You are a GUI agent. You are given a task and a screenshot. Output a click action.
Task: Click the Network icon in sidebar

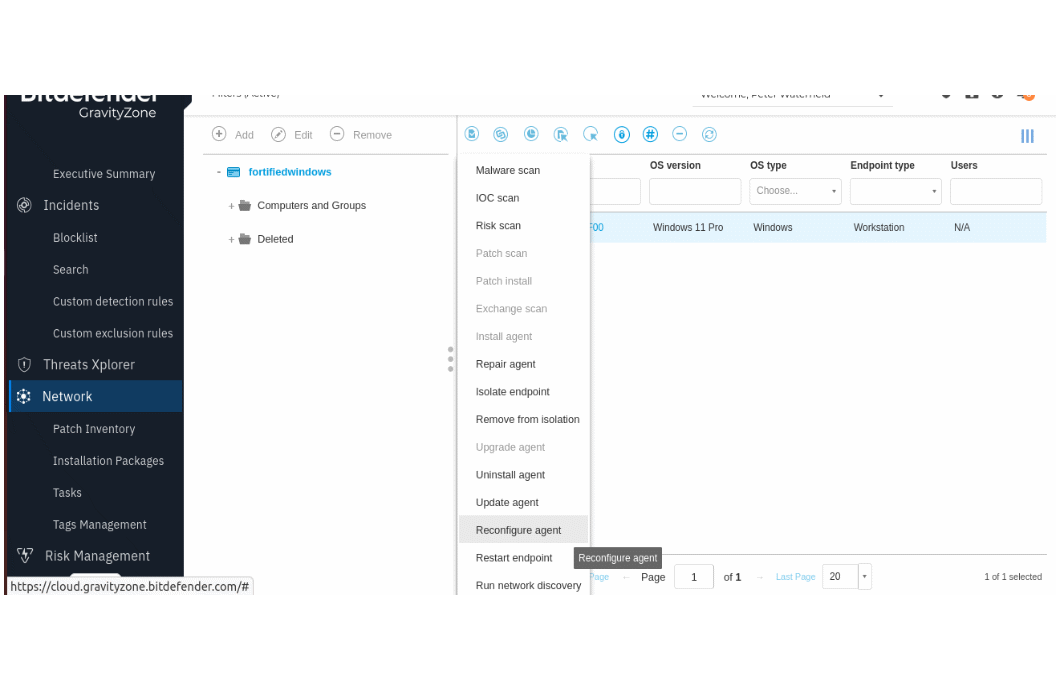(24, 396)
